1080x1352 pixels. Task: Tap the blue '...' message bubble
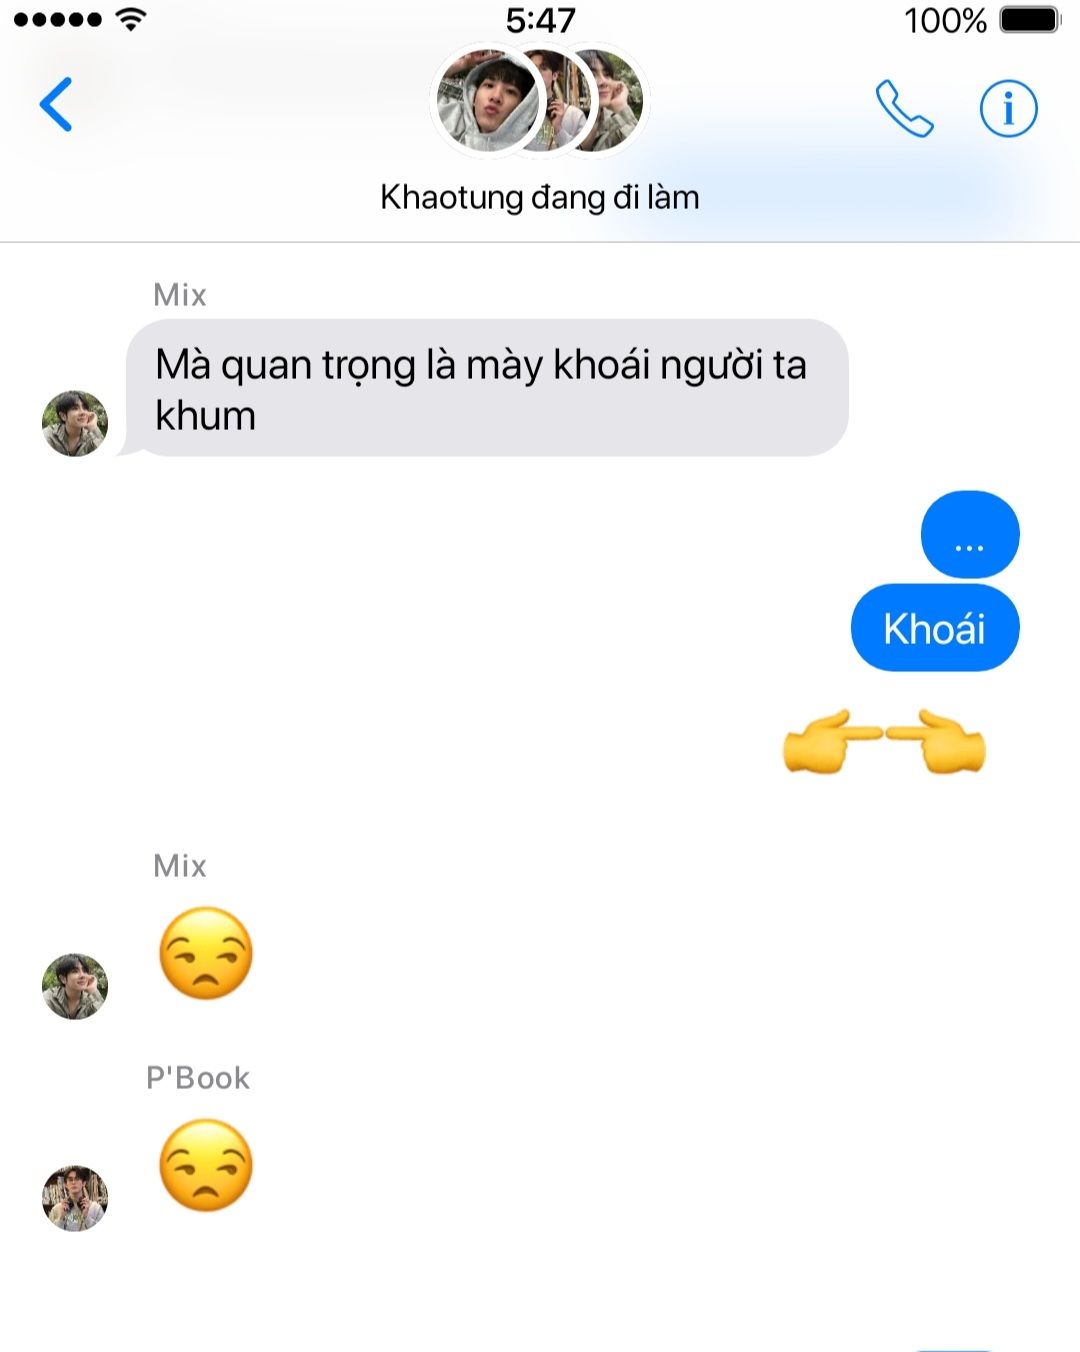tap(970, 535)
